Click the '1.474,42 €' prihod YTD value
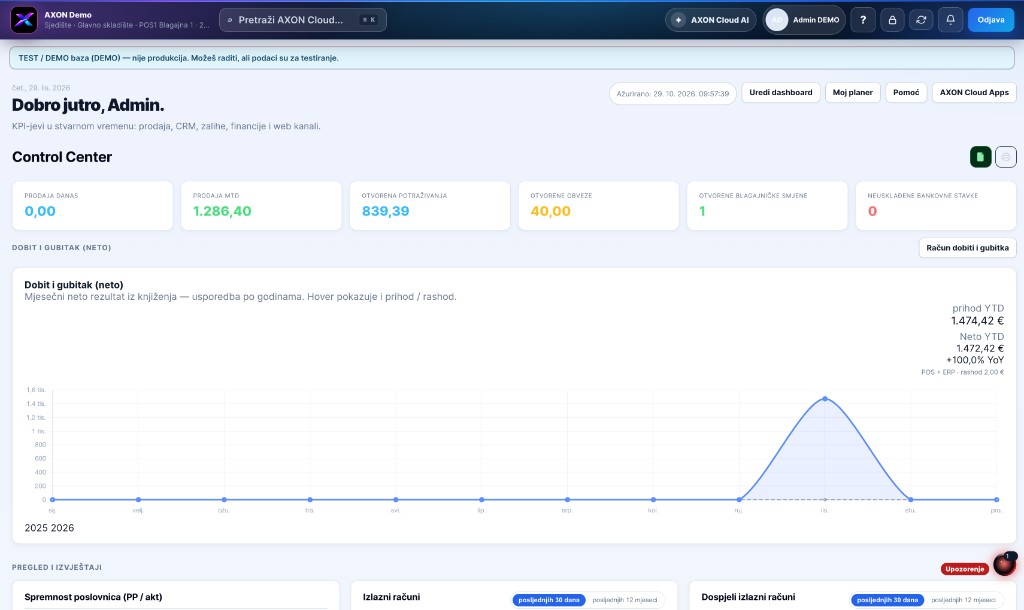 click(x=977, y=321)
